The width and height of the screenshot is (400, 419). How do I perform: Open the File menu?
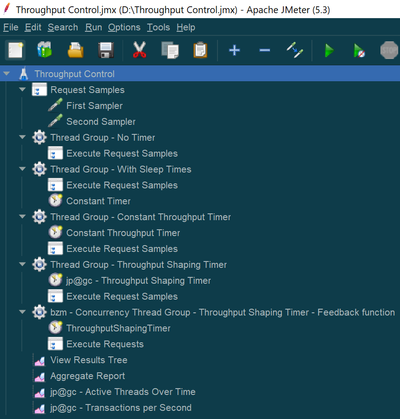pyautogui.click(x=11, y=27)
